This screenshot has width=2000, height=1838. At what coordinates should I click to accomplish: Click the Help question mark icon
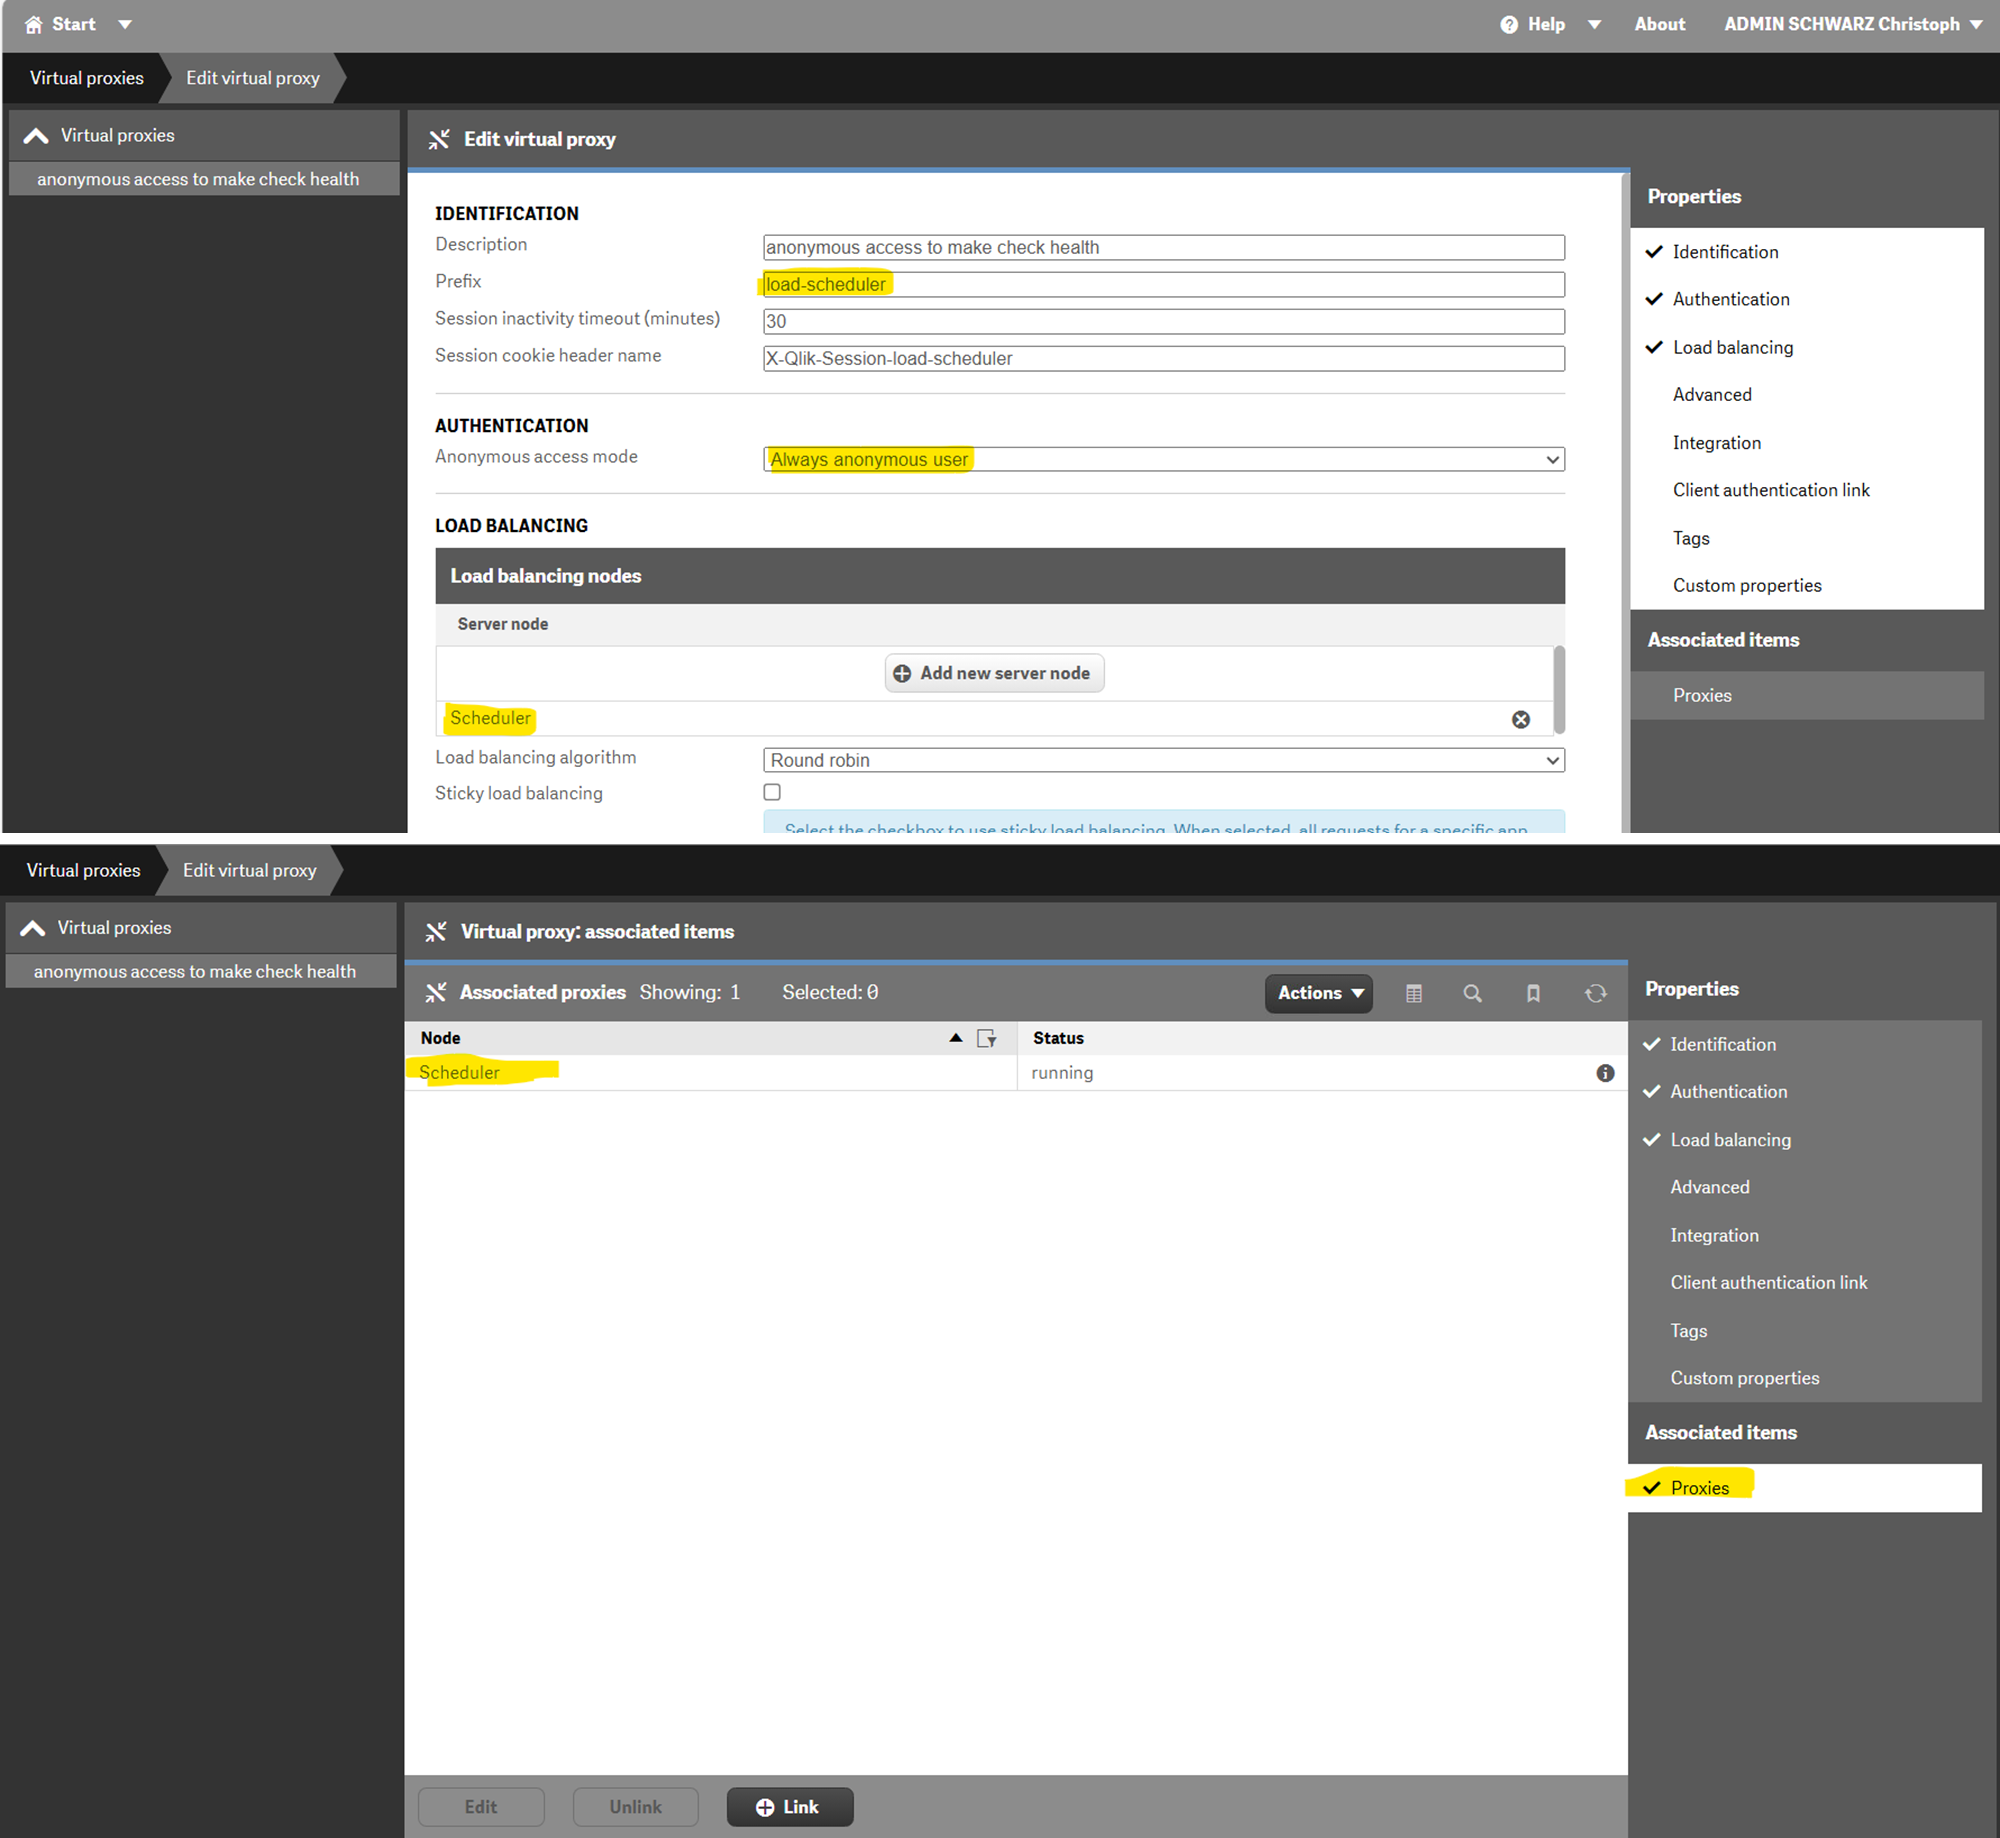(1511, 23)
